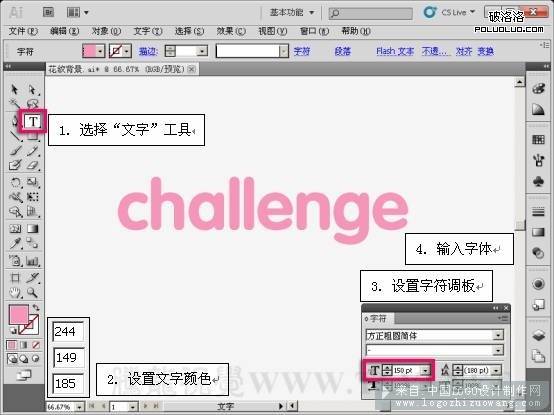554x415 pixels.
Task: Select the Column Graph tool
Action: 33,261
